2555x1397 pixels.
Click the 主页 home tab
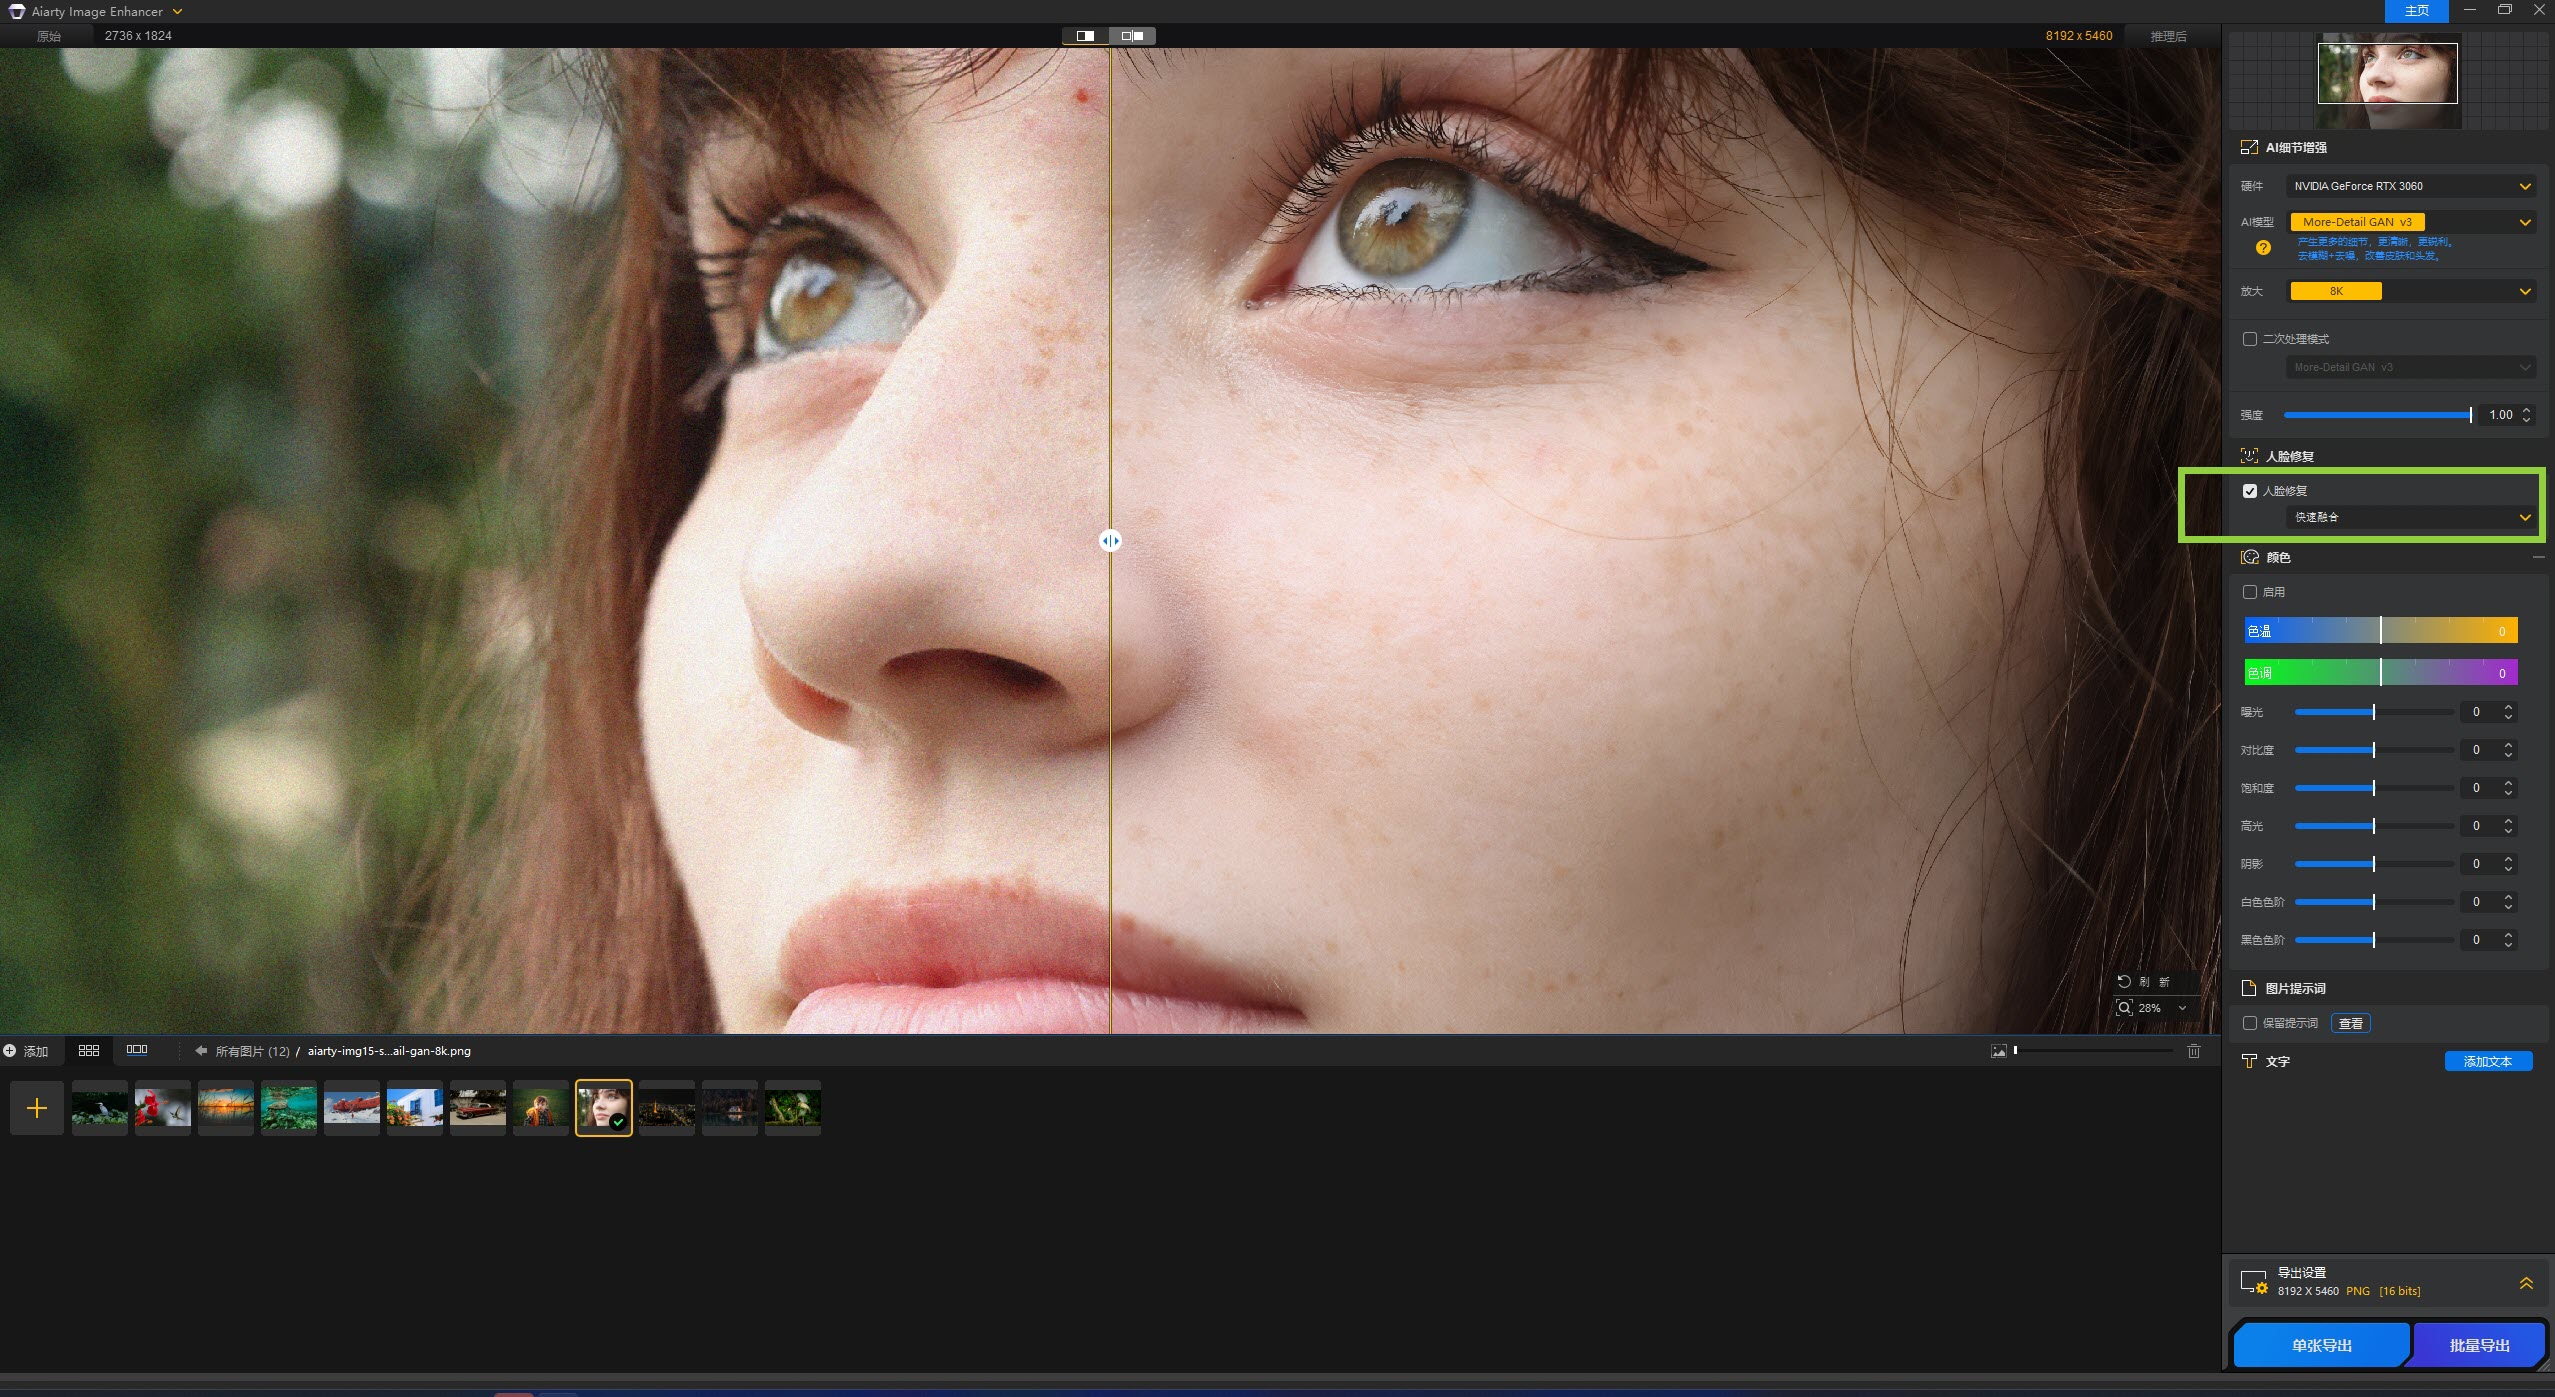[x=2416, y=11]
